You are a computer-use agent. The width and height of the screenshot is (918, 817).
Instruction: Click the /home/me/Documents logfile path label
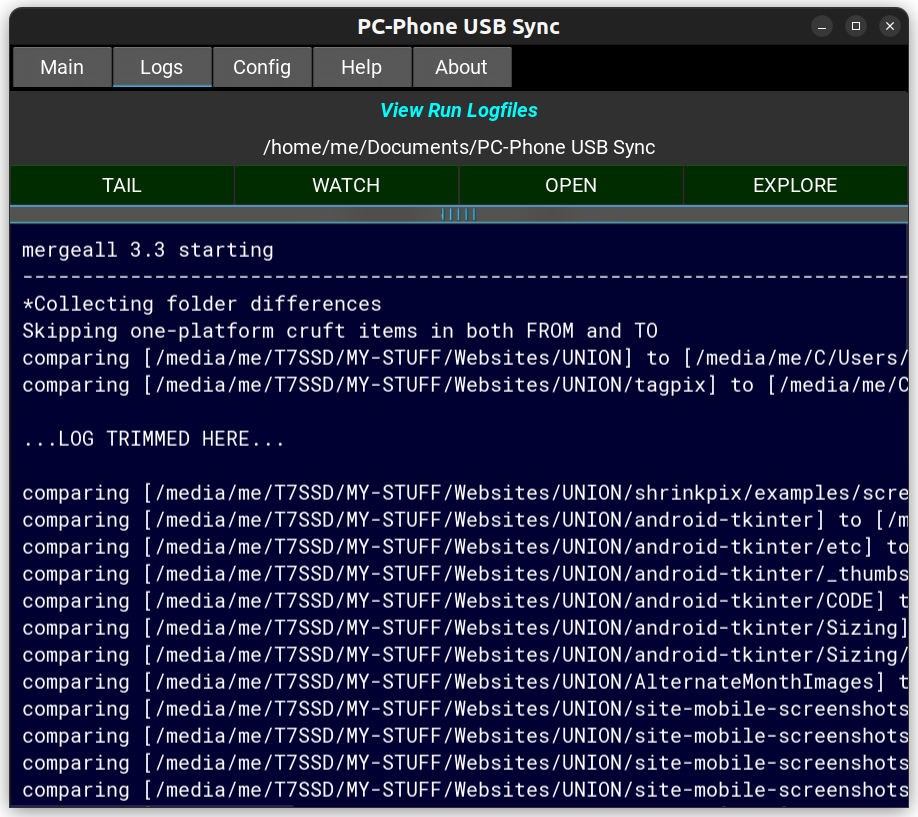click(459, 148)
